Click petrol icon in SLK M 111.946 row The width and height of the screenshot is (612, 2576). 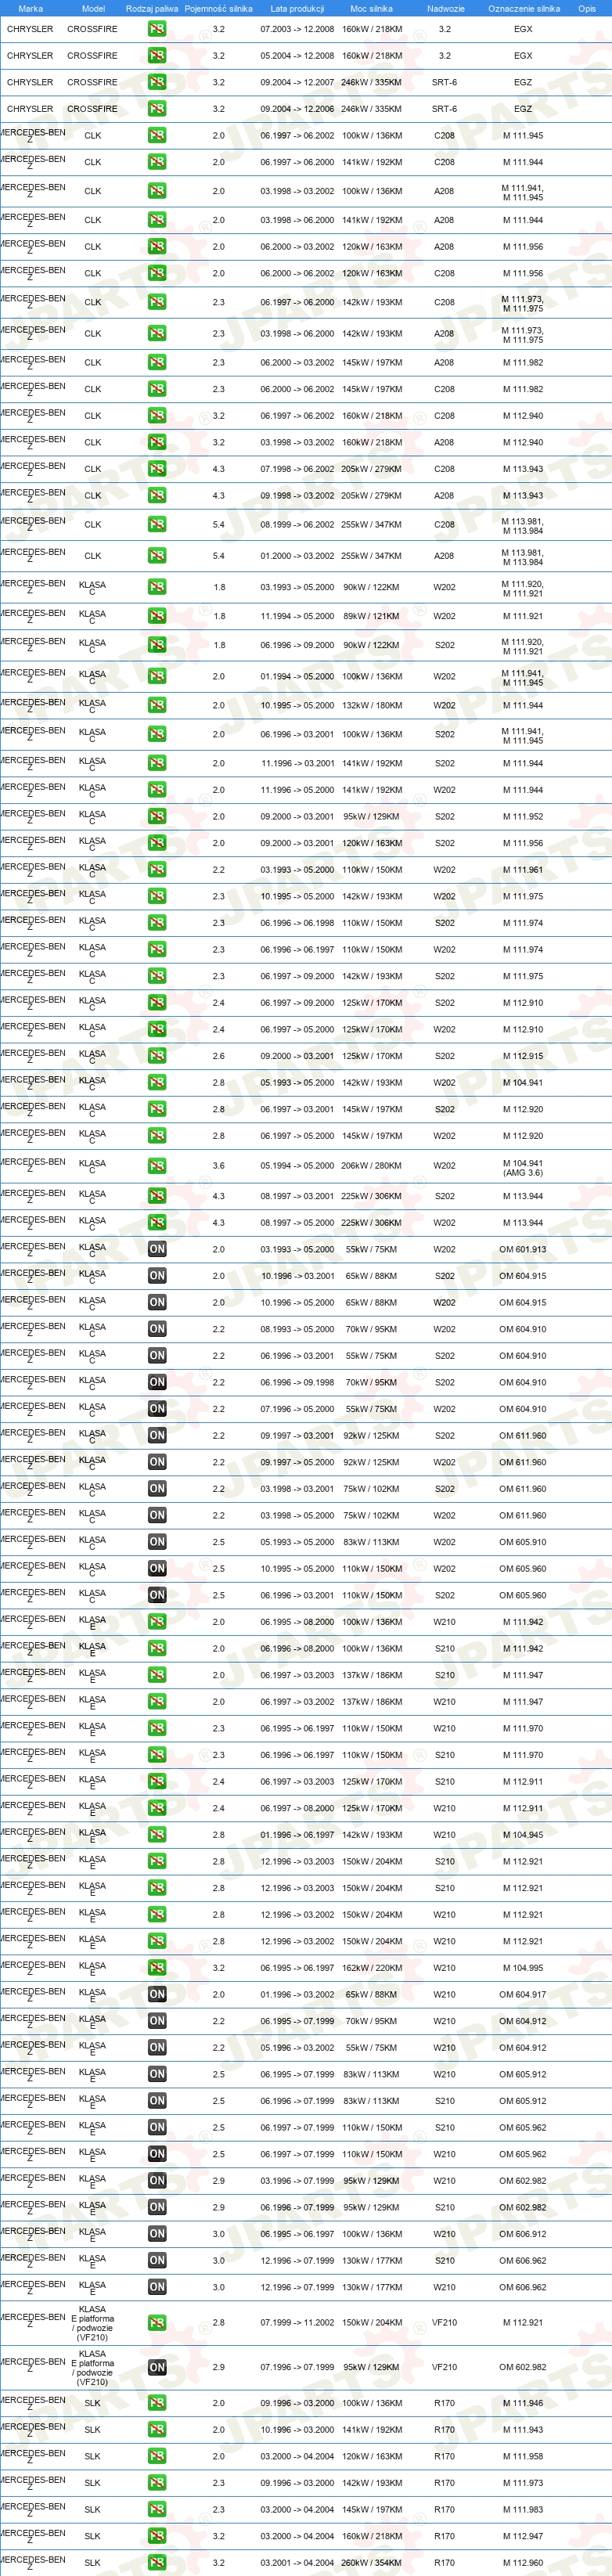click(157, 2403)
